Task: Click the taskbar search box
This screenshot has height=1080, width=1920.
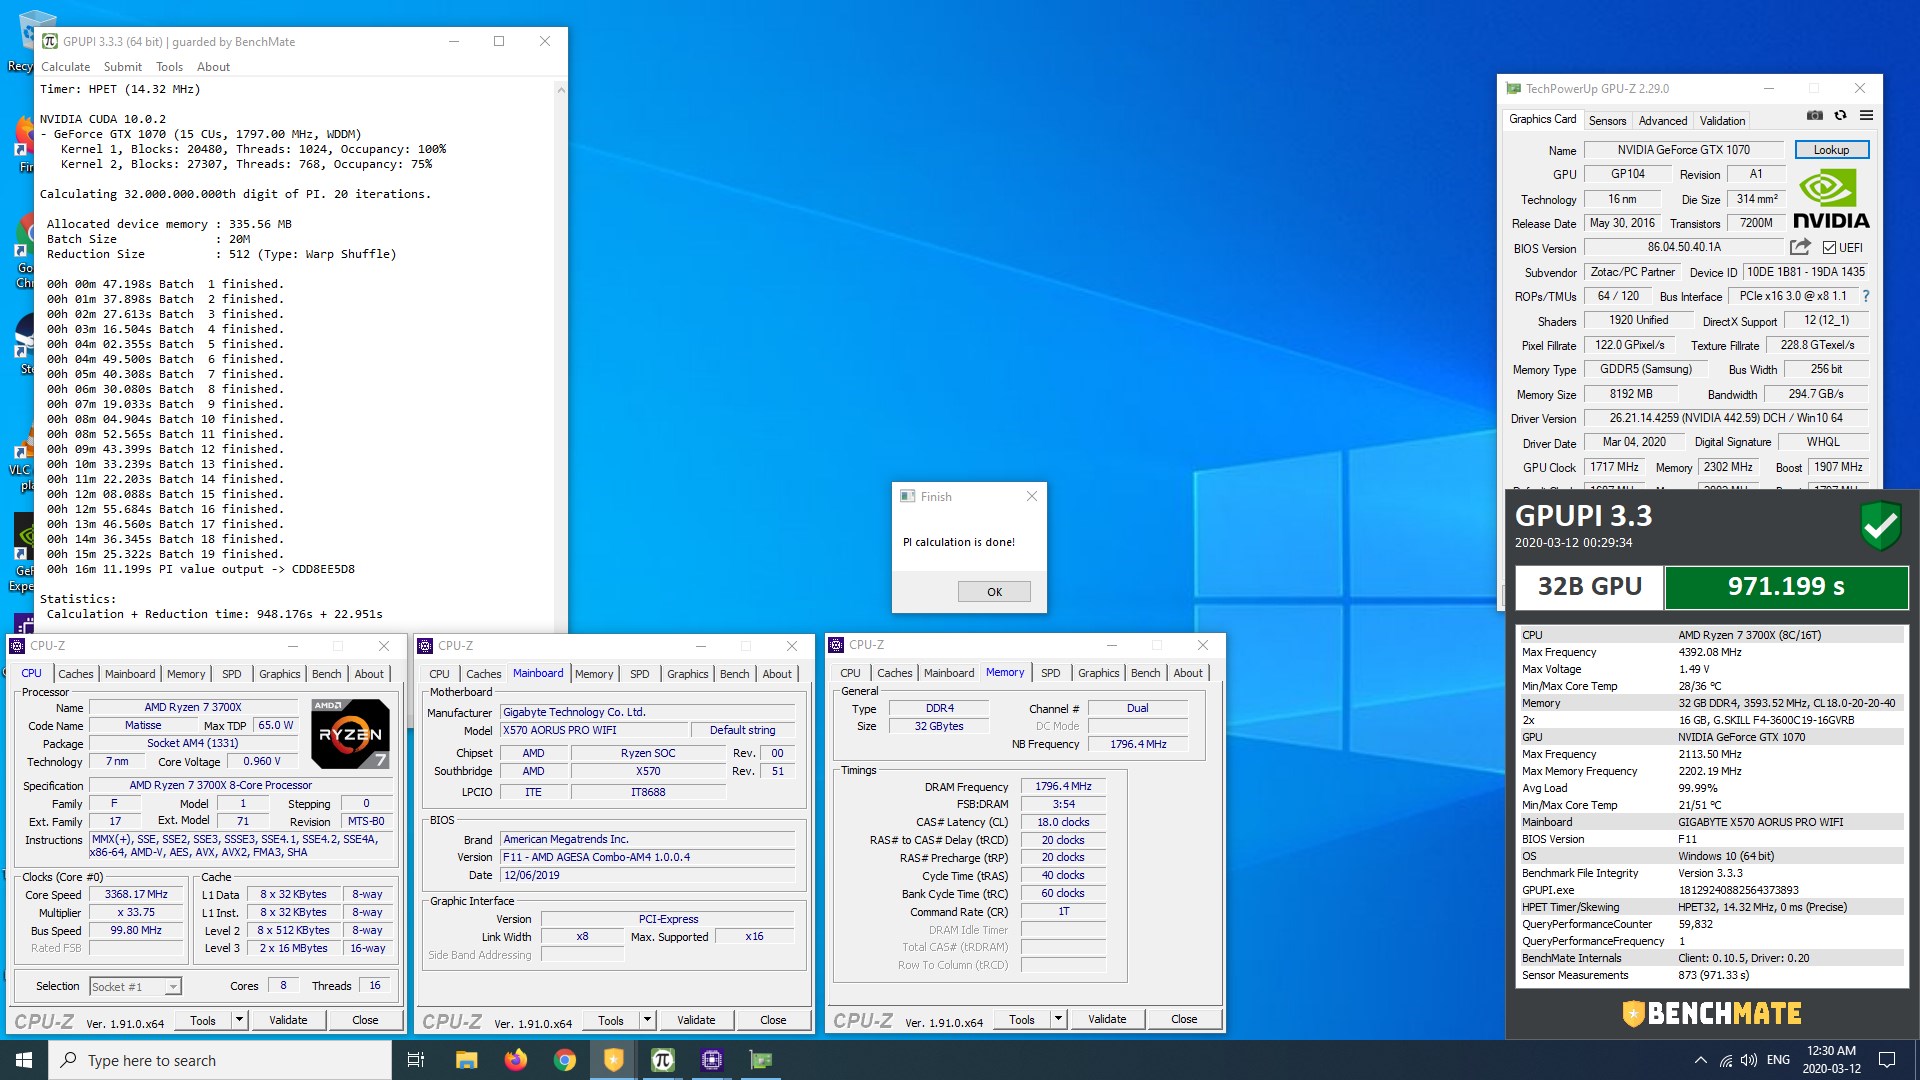Action: 220,1060
